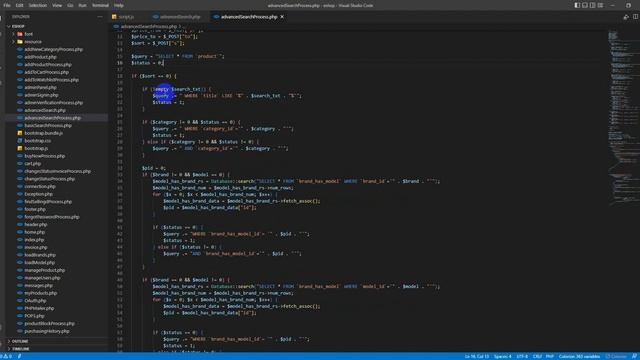Open purchasingHistory.php file

point(47,331)
